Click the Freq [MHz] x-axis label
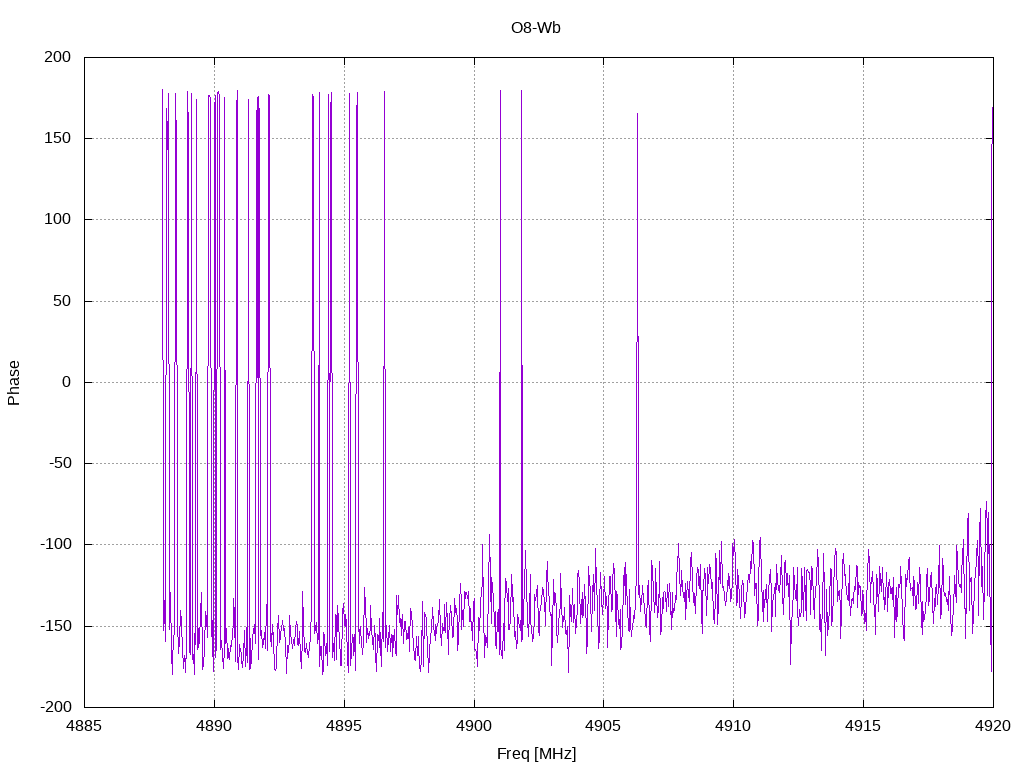Viewport: 1024px width, 768px height. [536, 754]
